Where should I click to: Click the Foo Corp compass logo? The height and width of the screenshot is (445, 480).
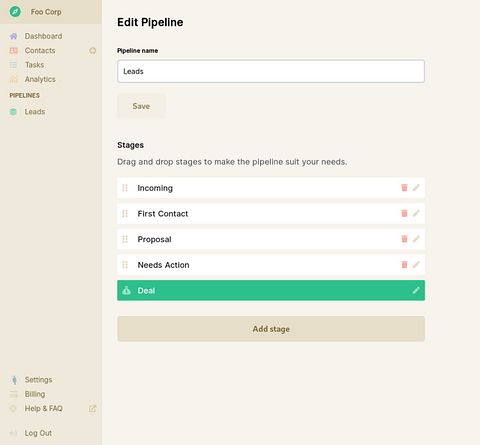15,12
